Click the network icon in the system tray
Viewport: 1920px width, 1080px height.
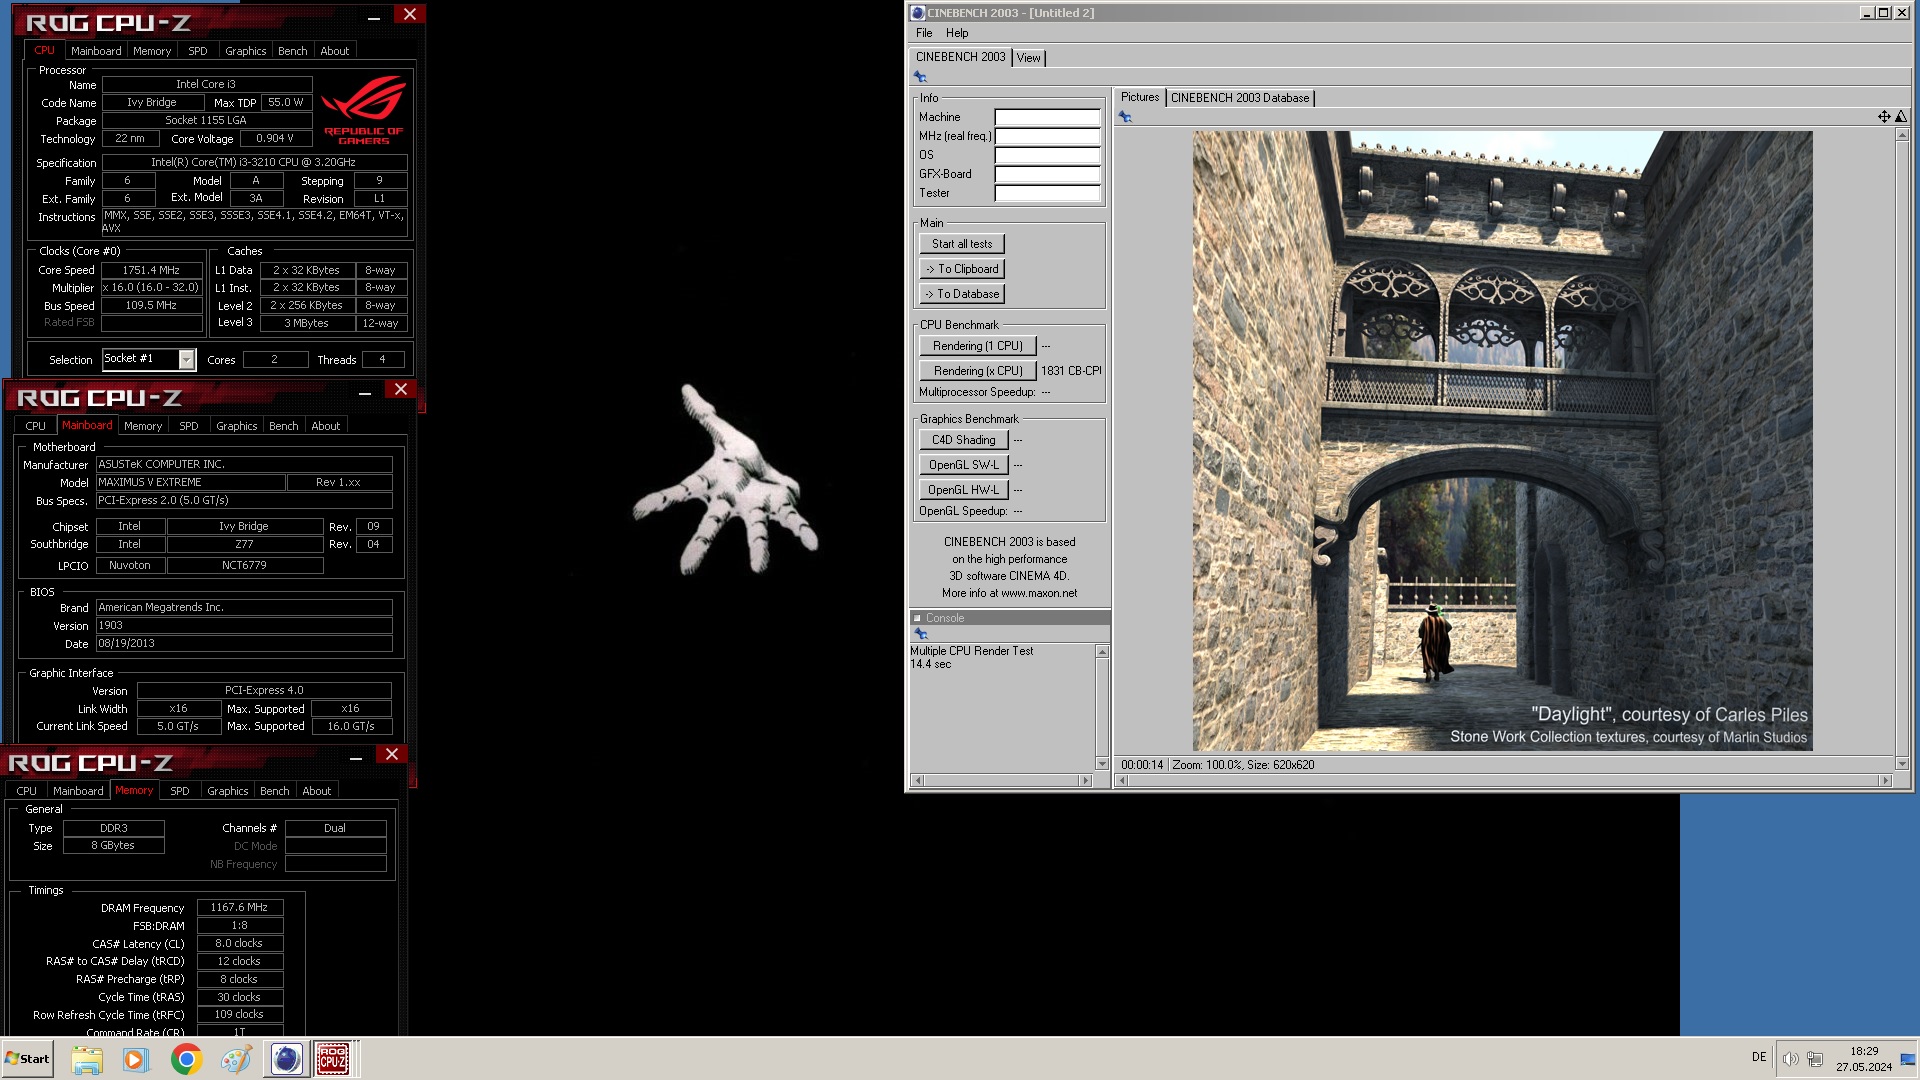pyautogui.click(x=1815, y=1059)
